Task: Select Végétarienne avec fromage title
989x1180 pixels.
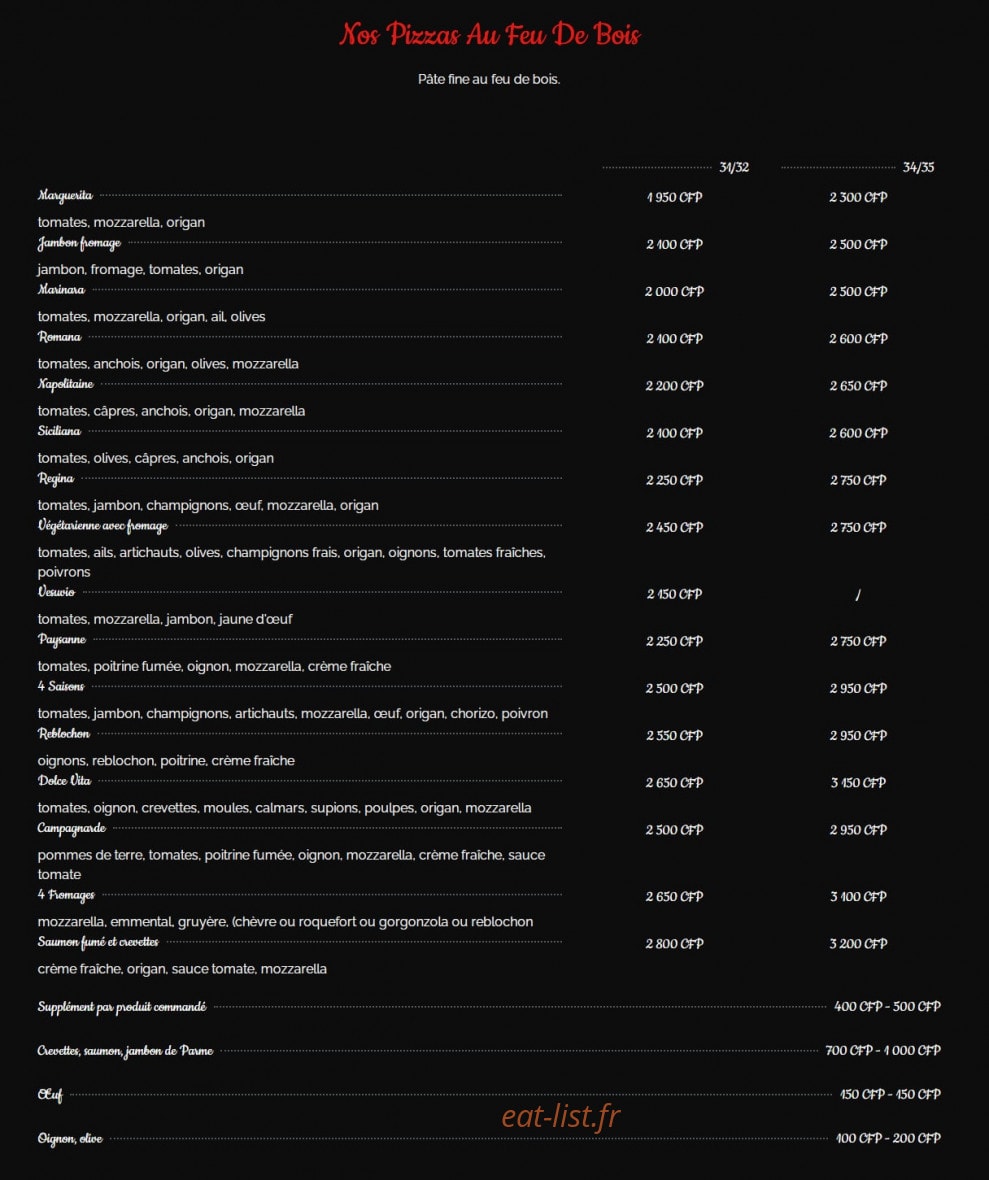Action: pyautogui.click(x=102, y=526)
